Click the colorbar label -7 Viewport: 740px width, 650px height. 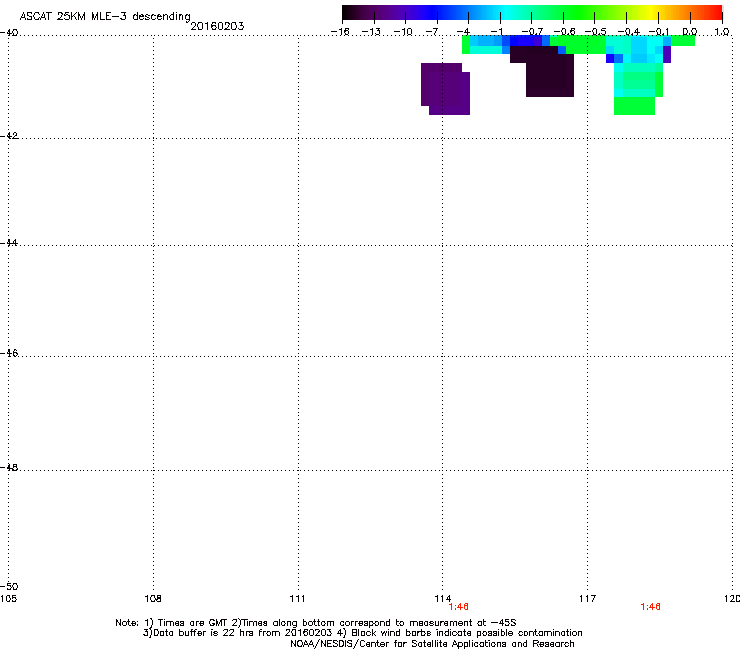coord(432,32)
